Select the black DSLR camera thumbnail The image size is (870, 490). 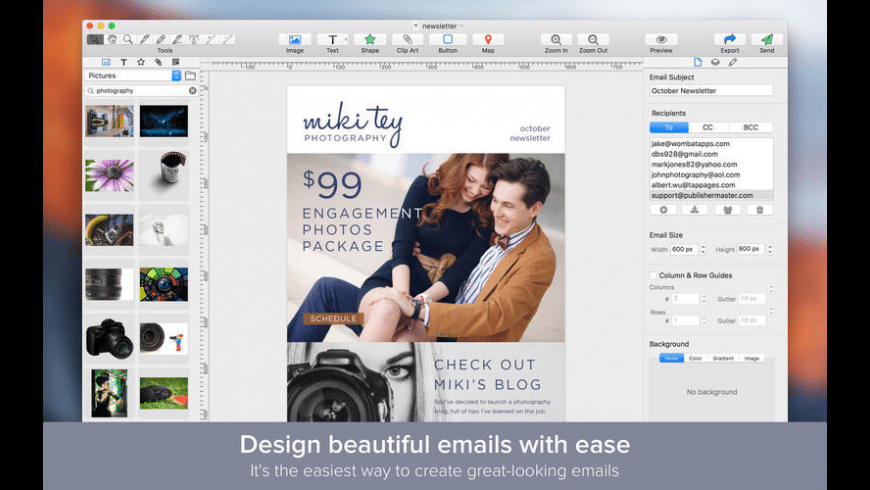point(109,339)
